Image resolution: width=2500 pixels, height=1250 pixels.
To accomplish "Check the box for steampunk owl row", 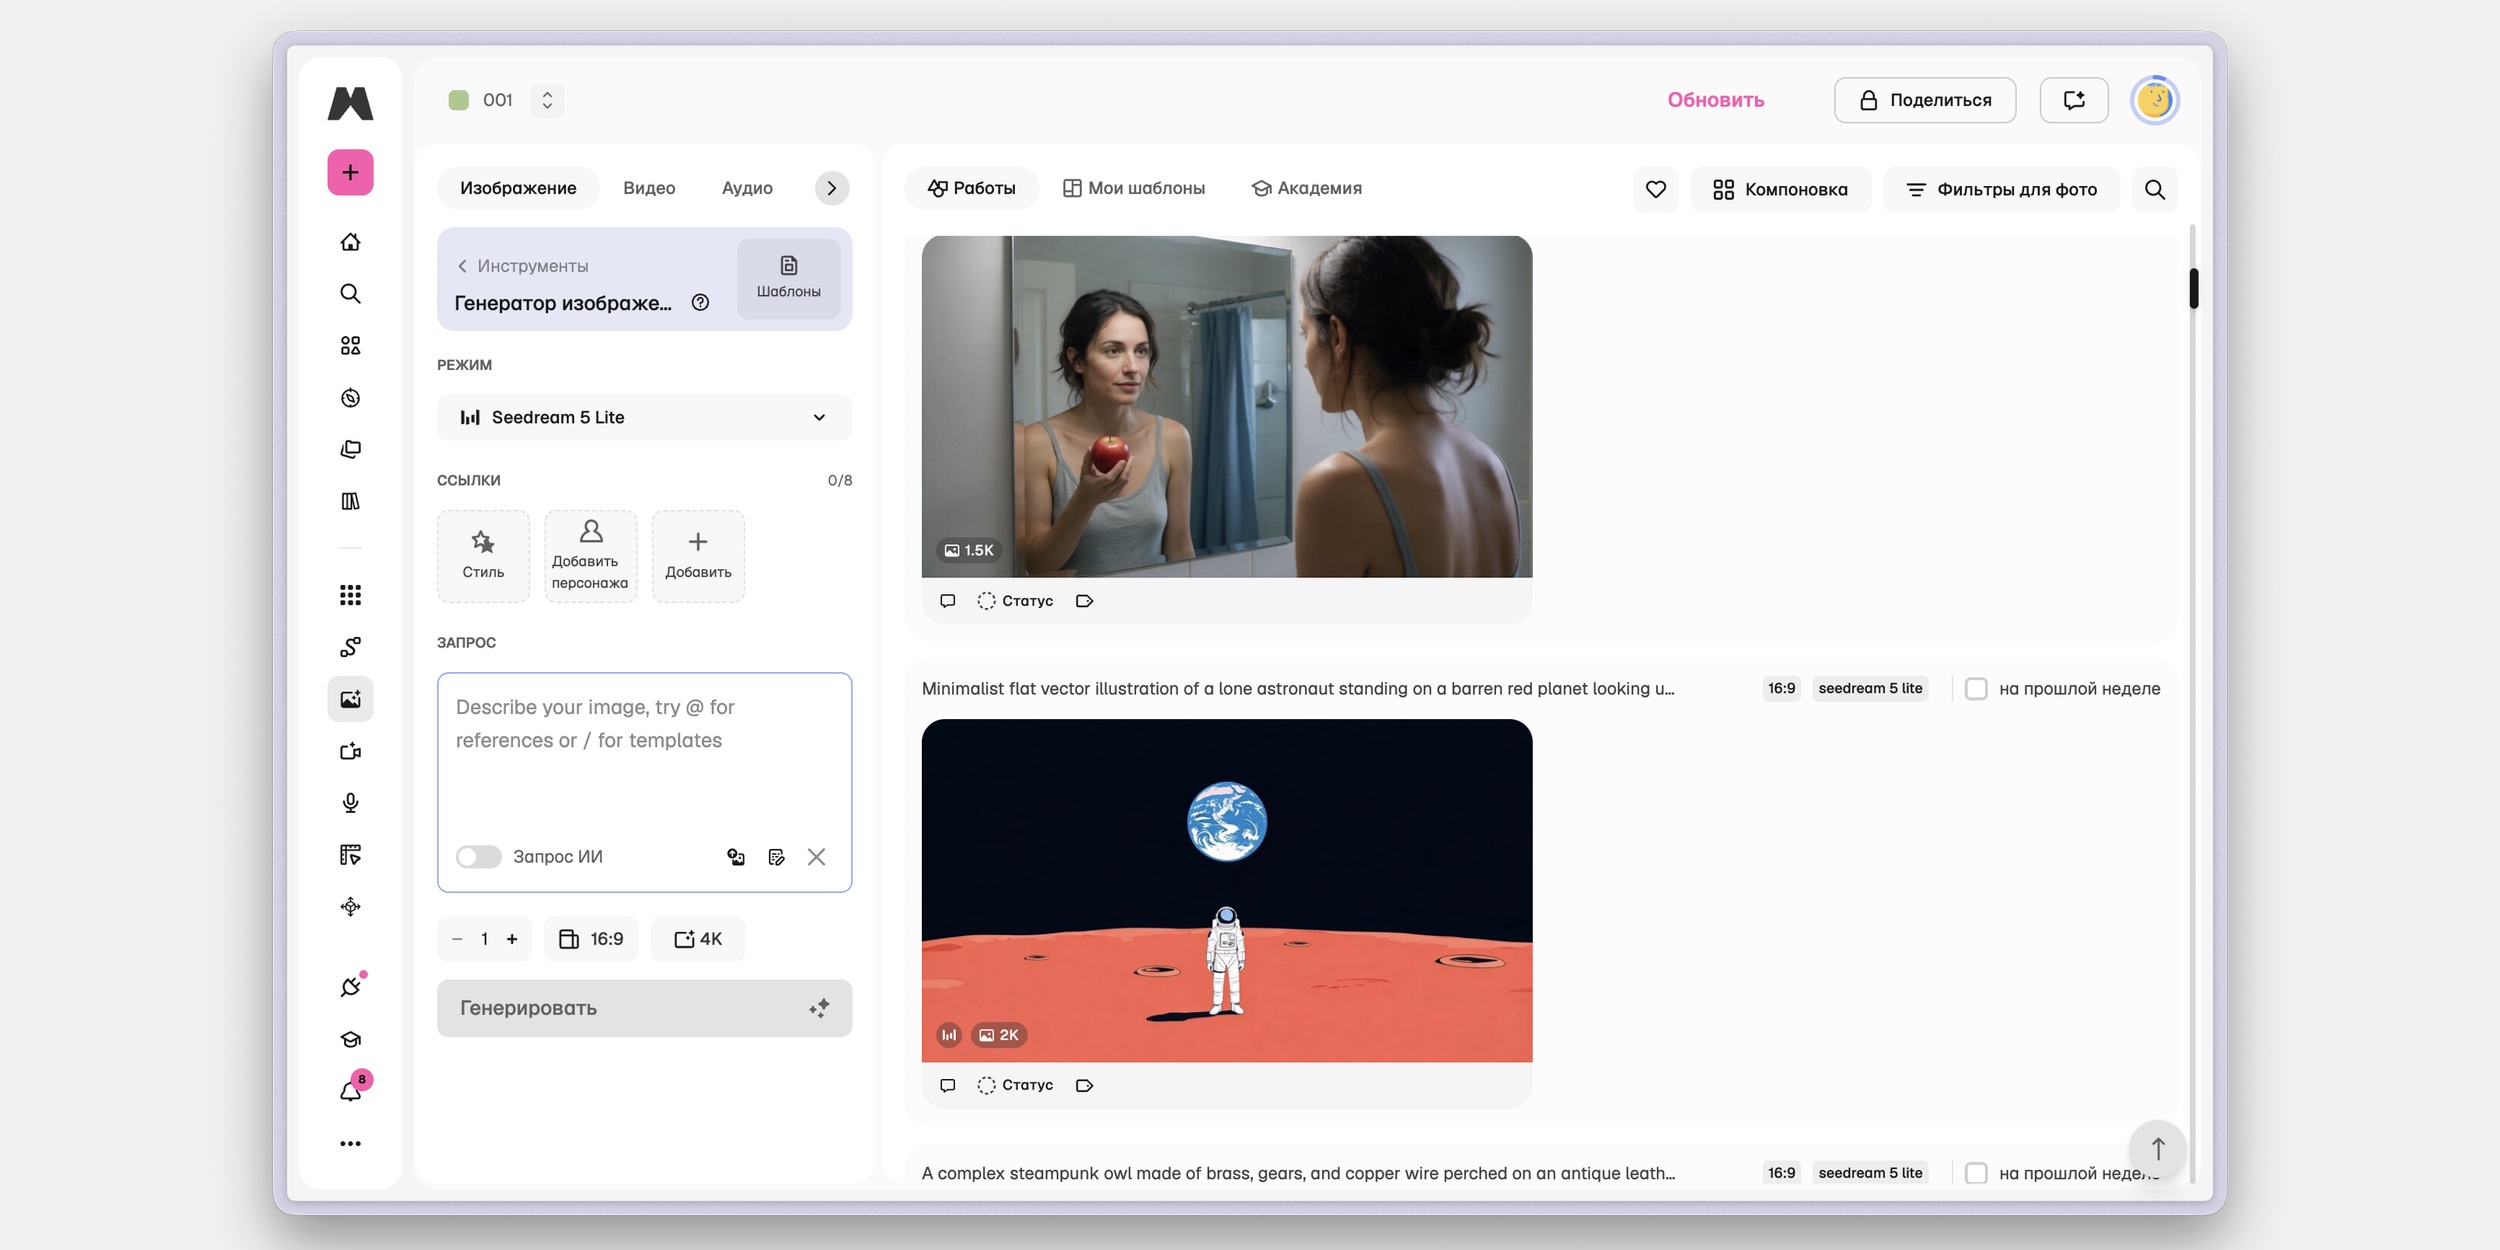I will [1976, 1173].
